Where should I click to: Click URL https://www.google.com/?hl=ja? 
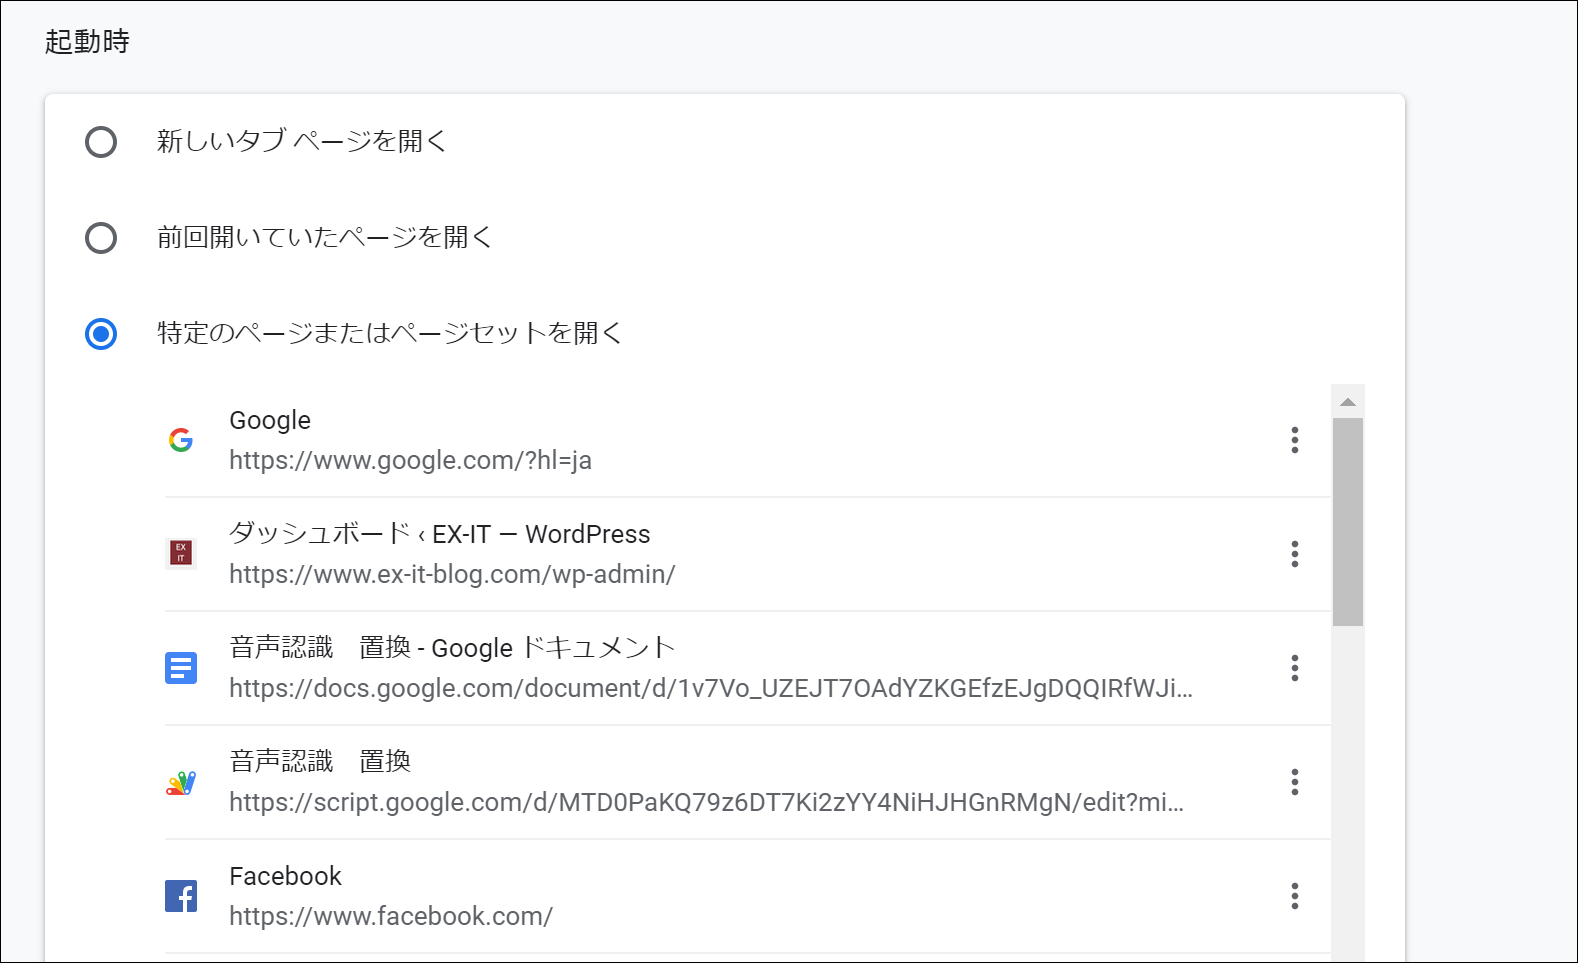coord(410,460)
